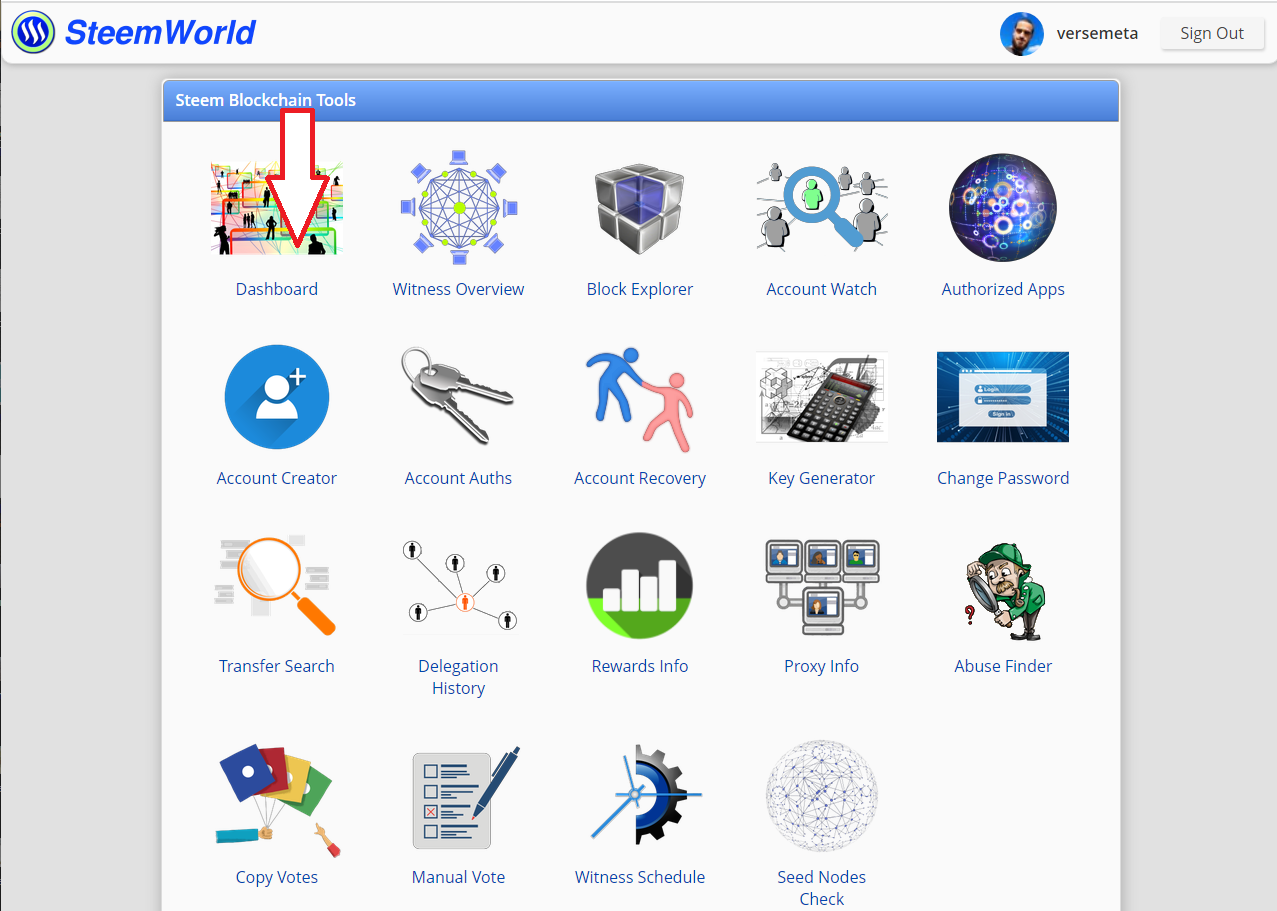The image size is (1277, 911).
Task: Click the versemeta username
Action: tap(1097, 33)
